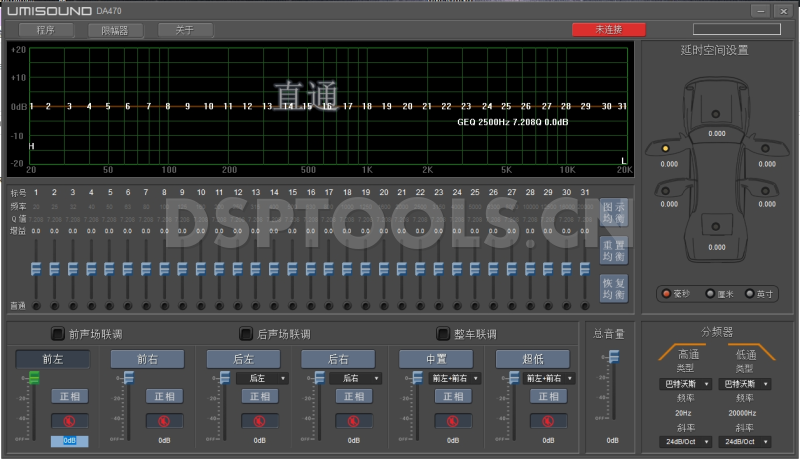Select 英寸 inches delay unit

tap(749, 294)
